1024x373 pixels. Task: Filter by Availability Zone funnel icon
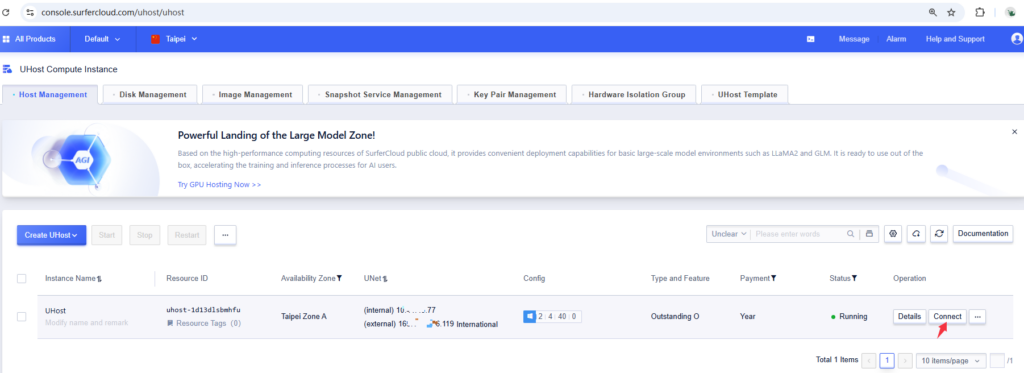coord(340,278)
